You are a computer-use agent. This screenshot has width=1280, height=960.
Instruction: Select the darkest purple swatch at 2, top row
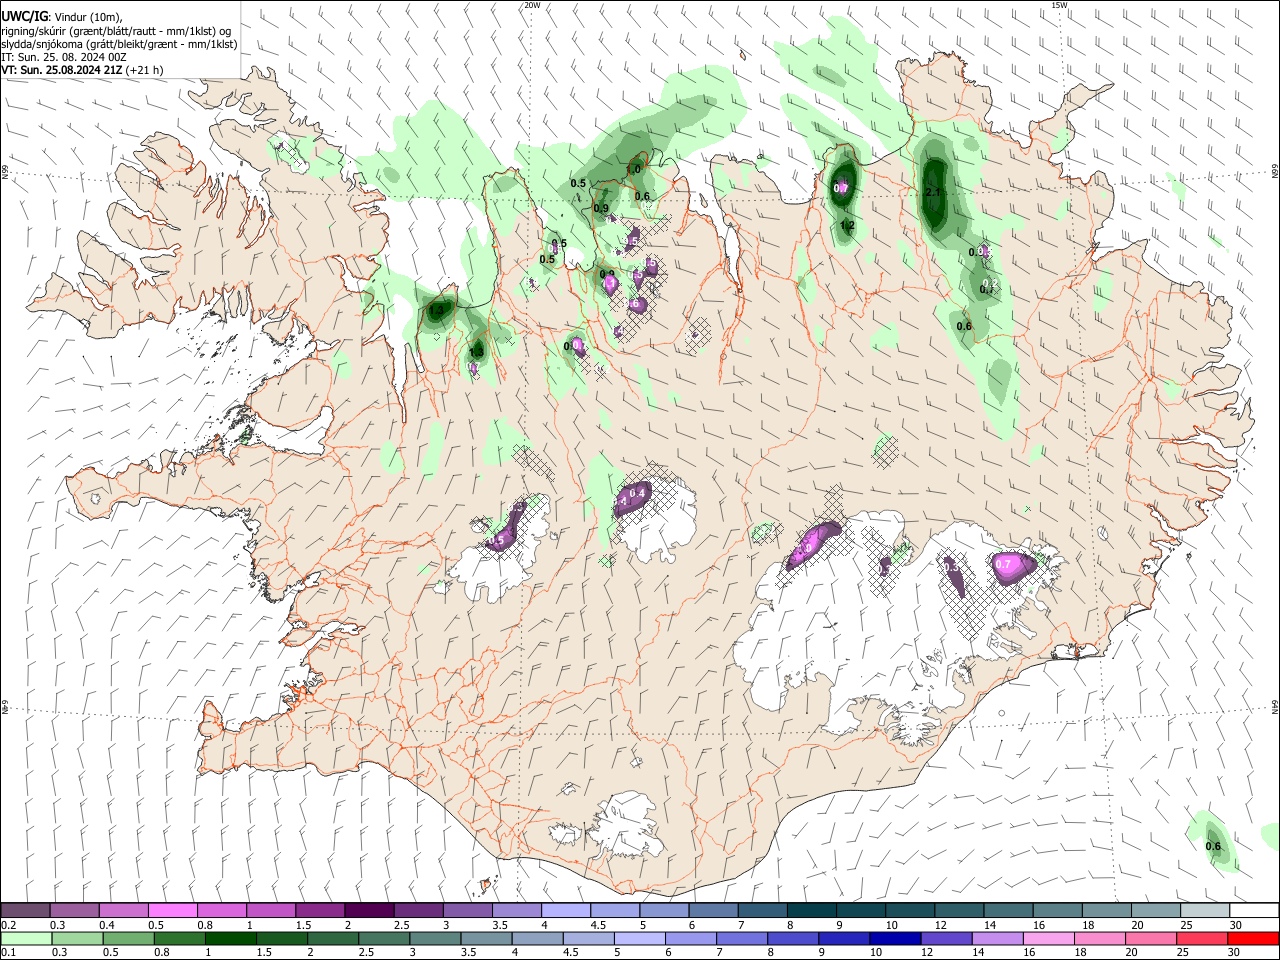coord(369,911)
